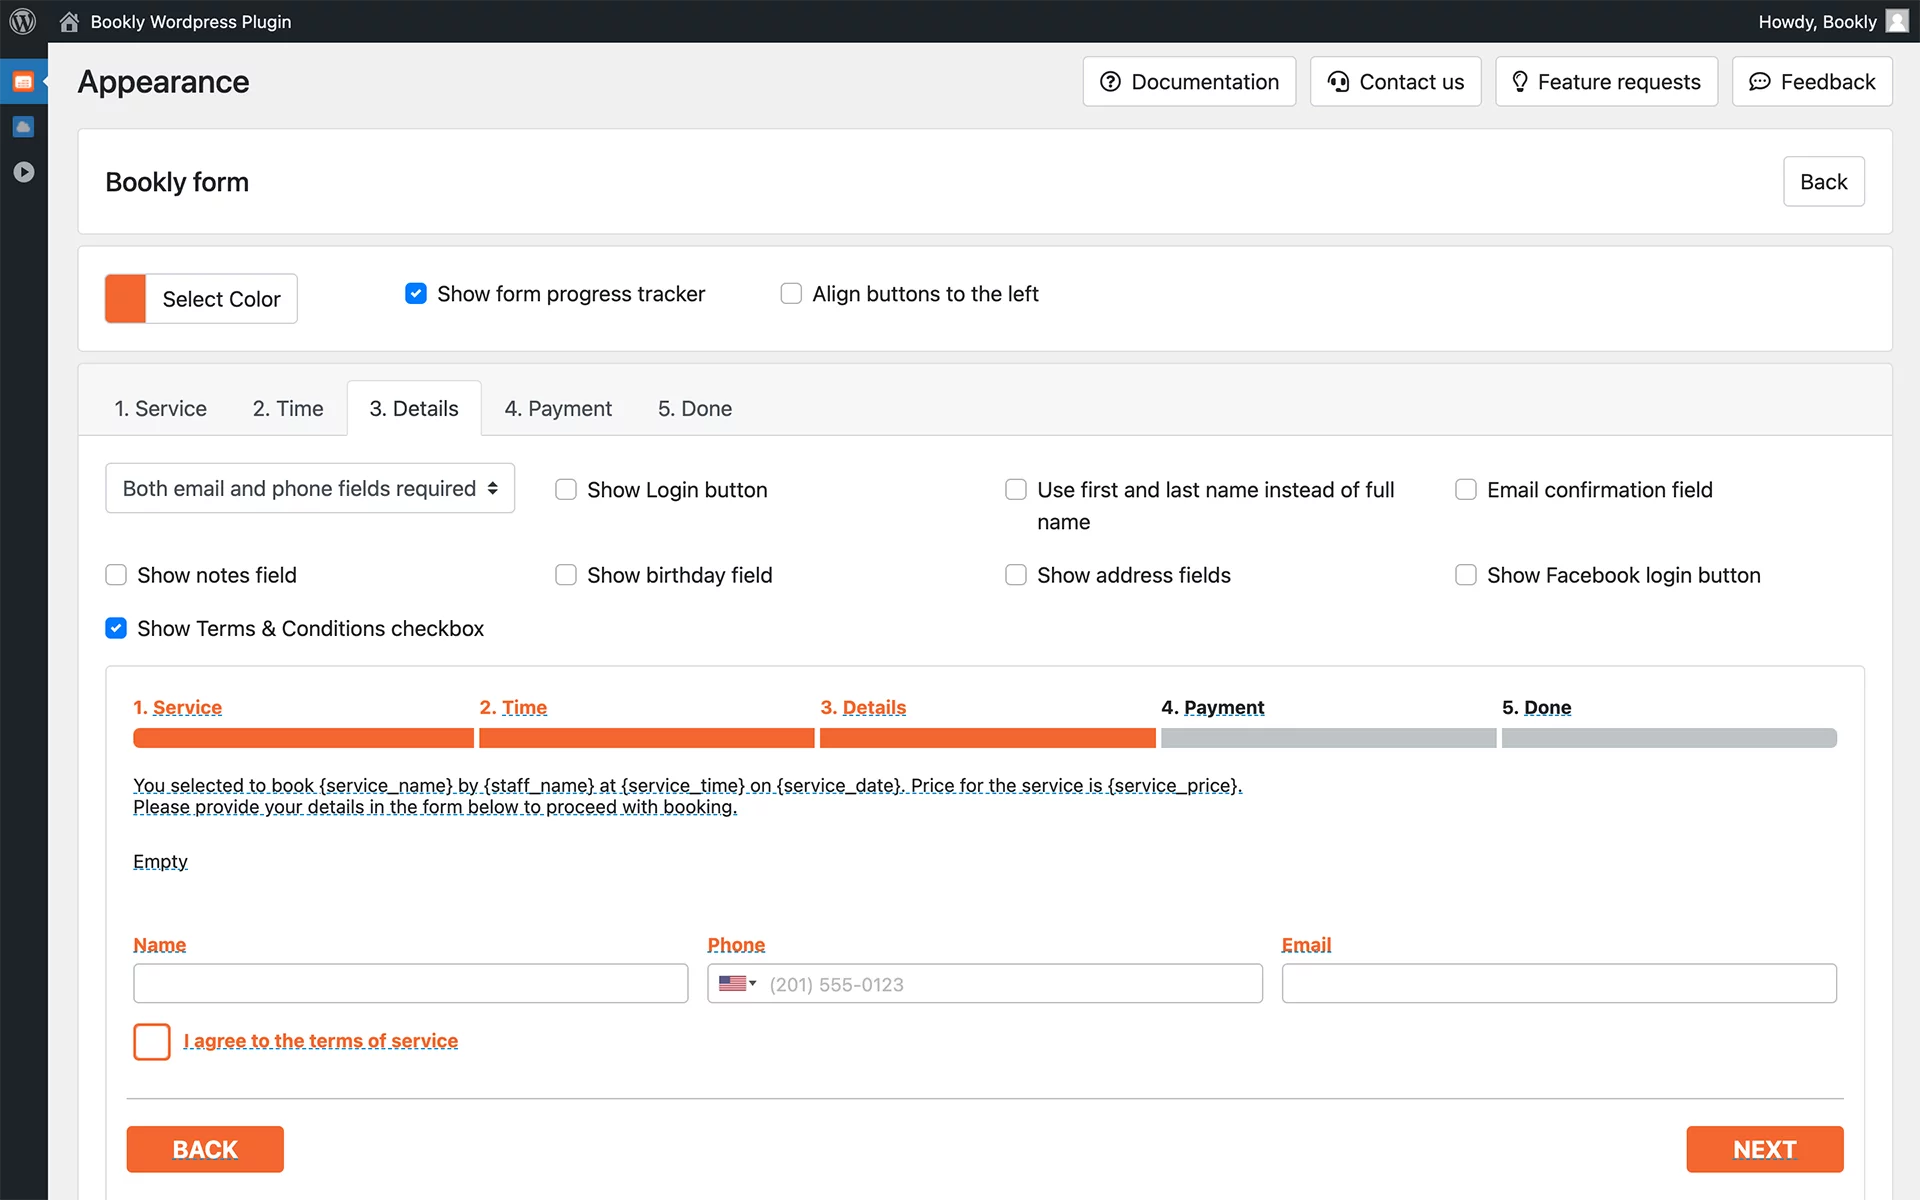Click the home icon beside Bookly Wordpress Plugin
This screenshot has height=1200, width=1920.
click(69, 22)
